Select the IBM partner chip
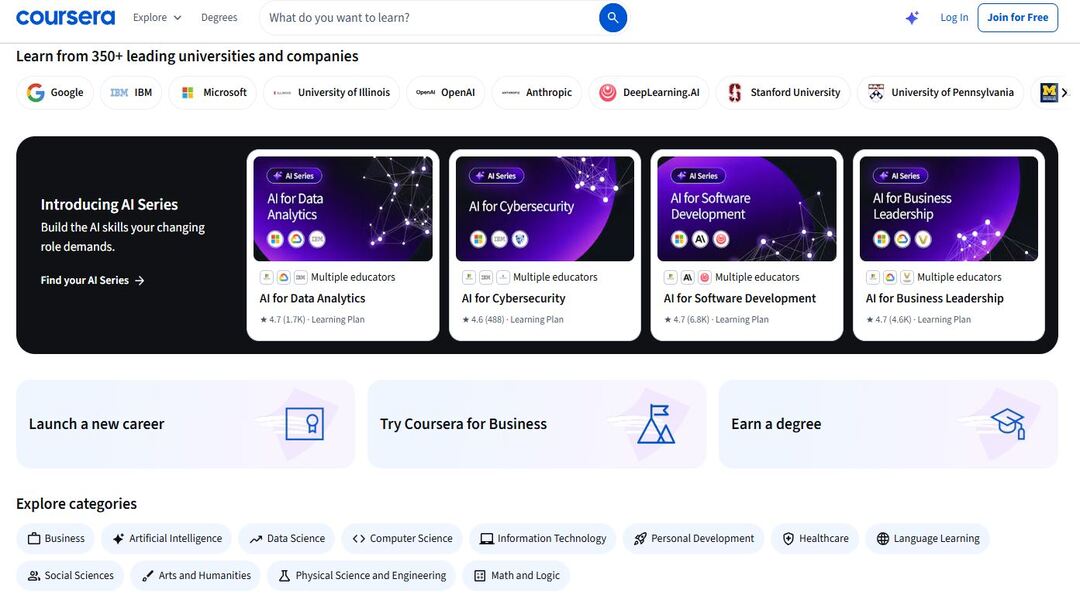The height and width of the screenshot is (600, 1080). (x=131, y=92)
